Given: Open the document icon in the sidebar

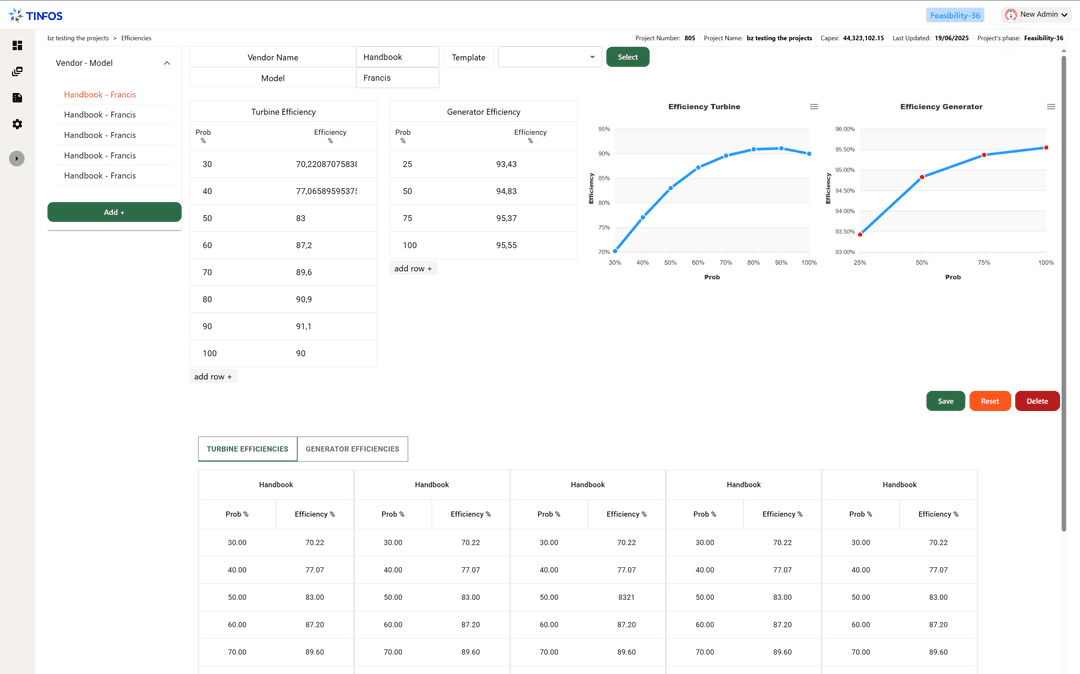Looking at the screenshot, I should [x=17, y=98].
